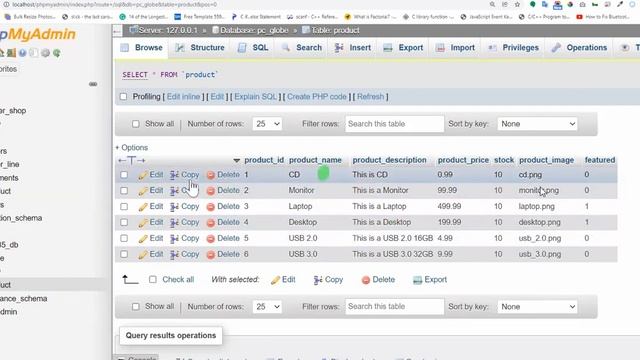640x360 pixels.
Task: Click the top Filter rows search field
Action: pyautogui.click(x=394, y=124)
